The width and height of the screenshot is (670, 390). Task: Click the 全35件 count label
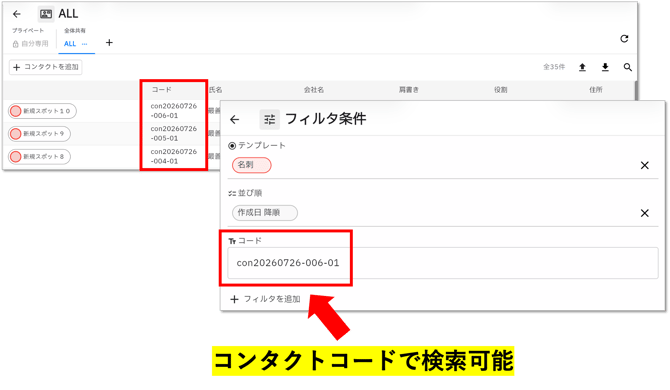coord(554,67)
